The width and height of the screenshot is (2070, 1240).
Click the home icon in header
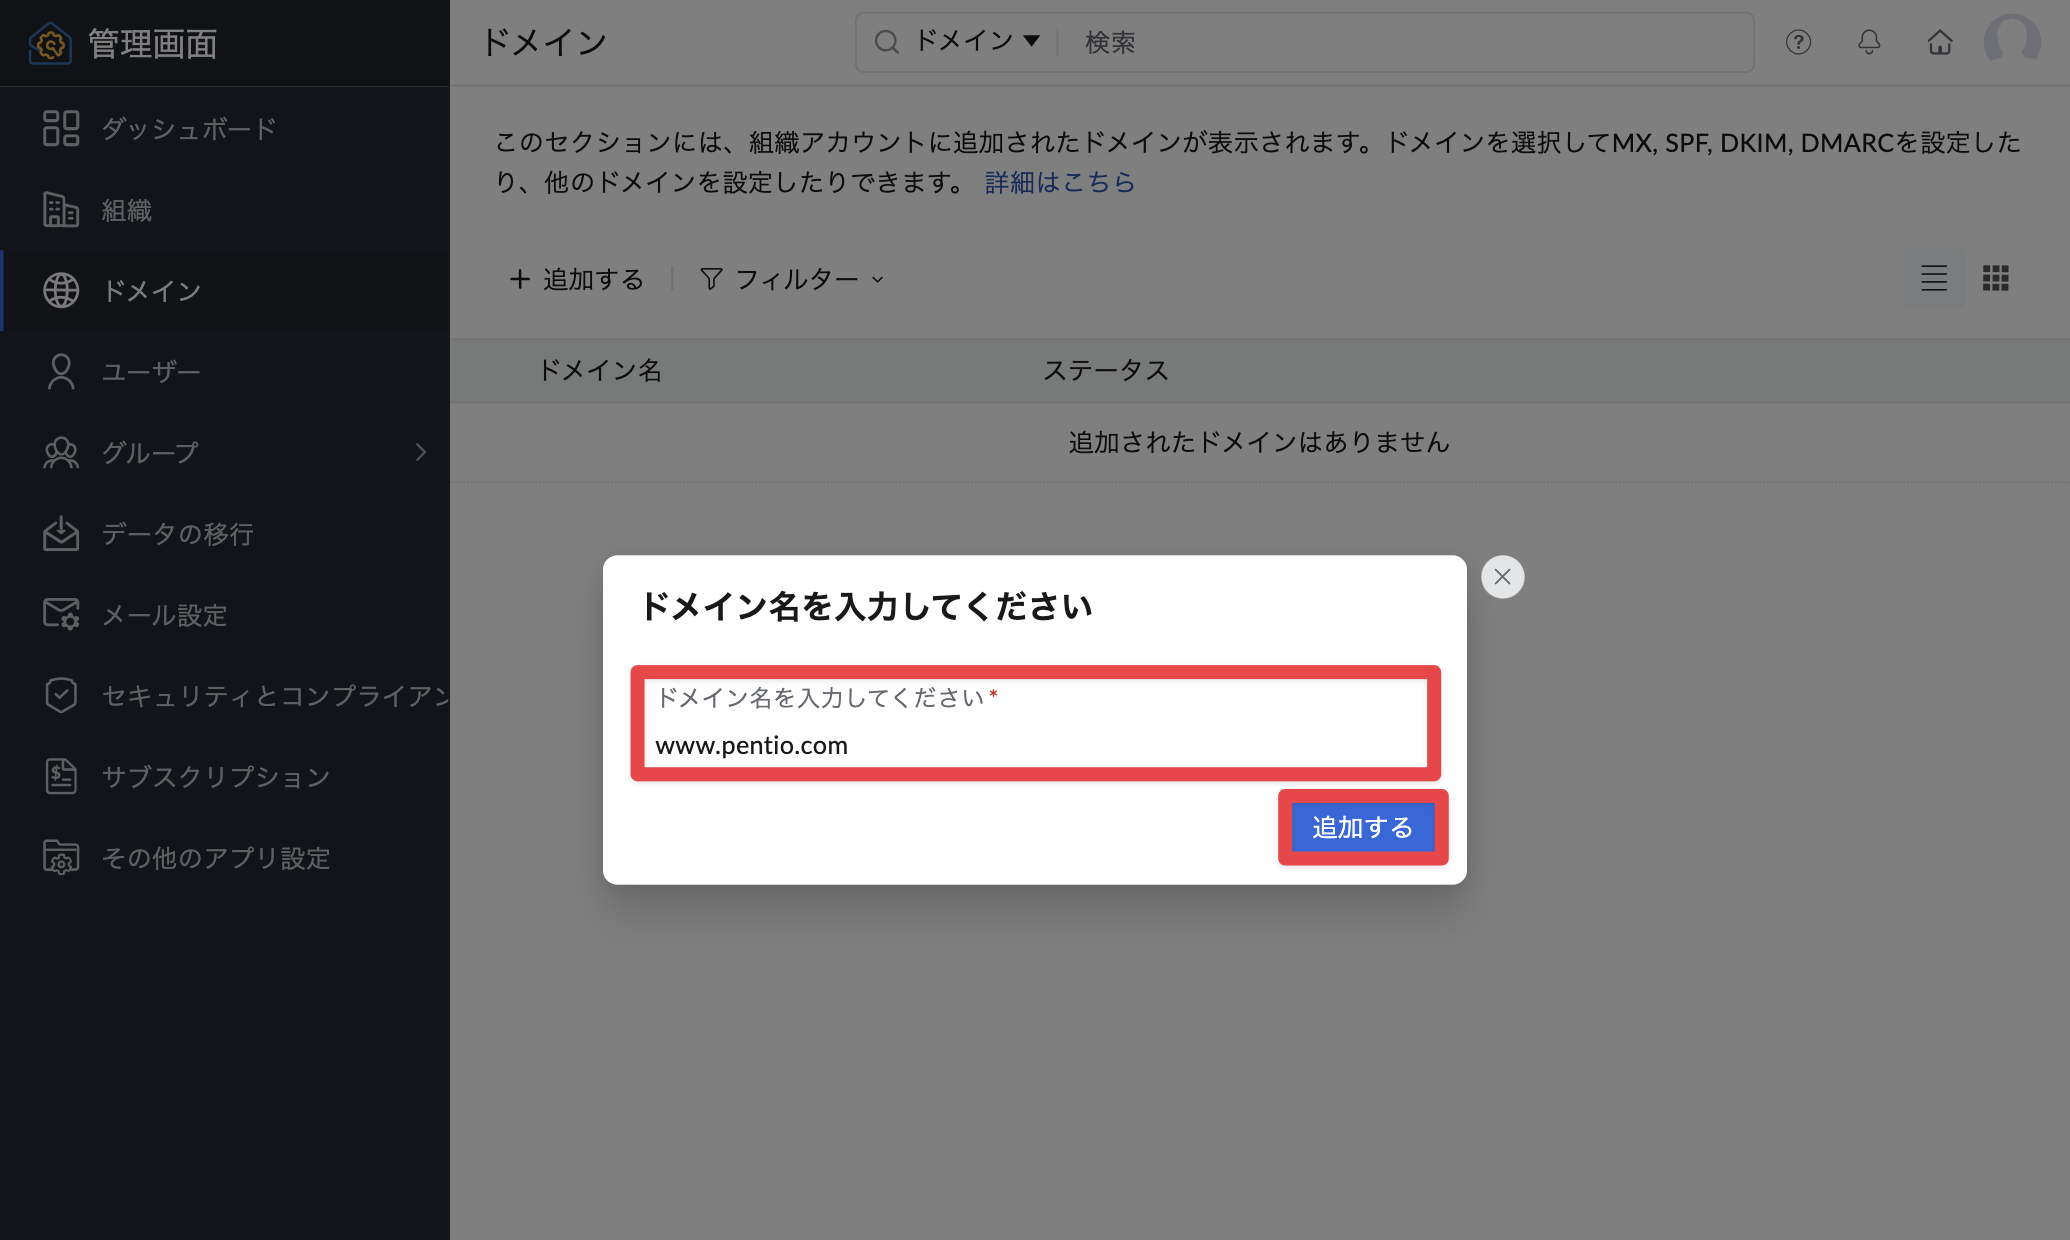[x=1940, y=42]
